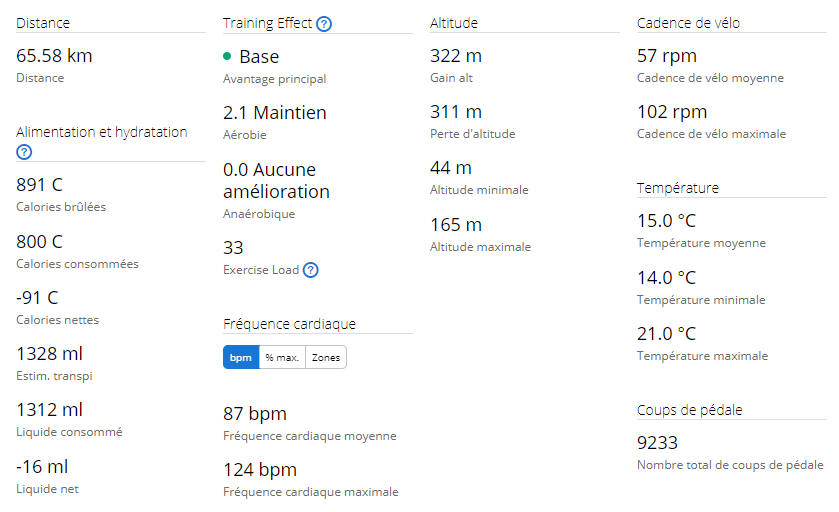Click 2.1 Maintien aerobic value
Screen dimensions: 839x512
[274, 113]
